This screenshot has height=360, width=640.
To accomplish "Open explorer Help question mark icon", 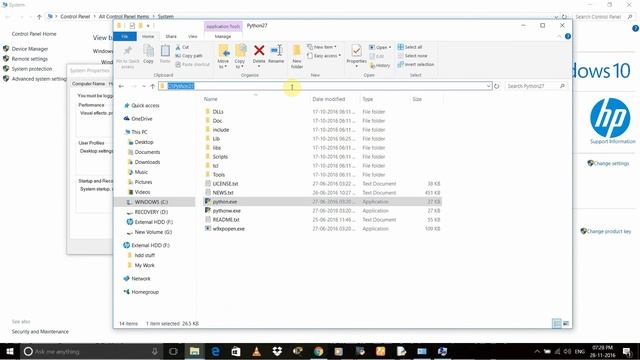I will click(568, 36).
